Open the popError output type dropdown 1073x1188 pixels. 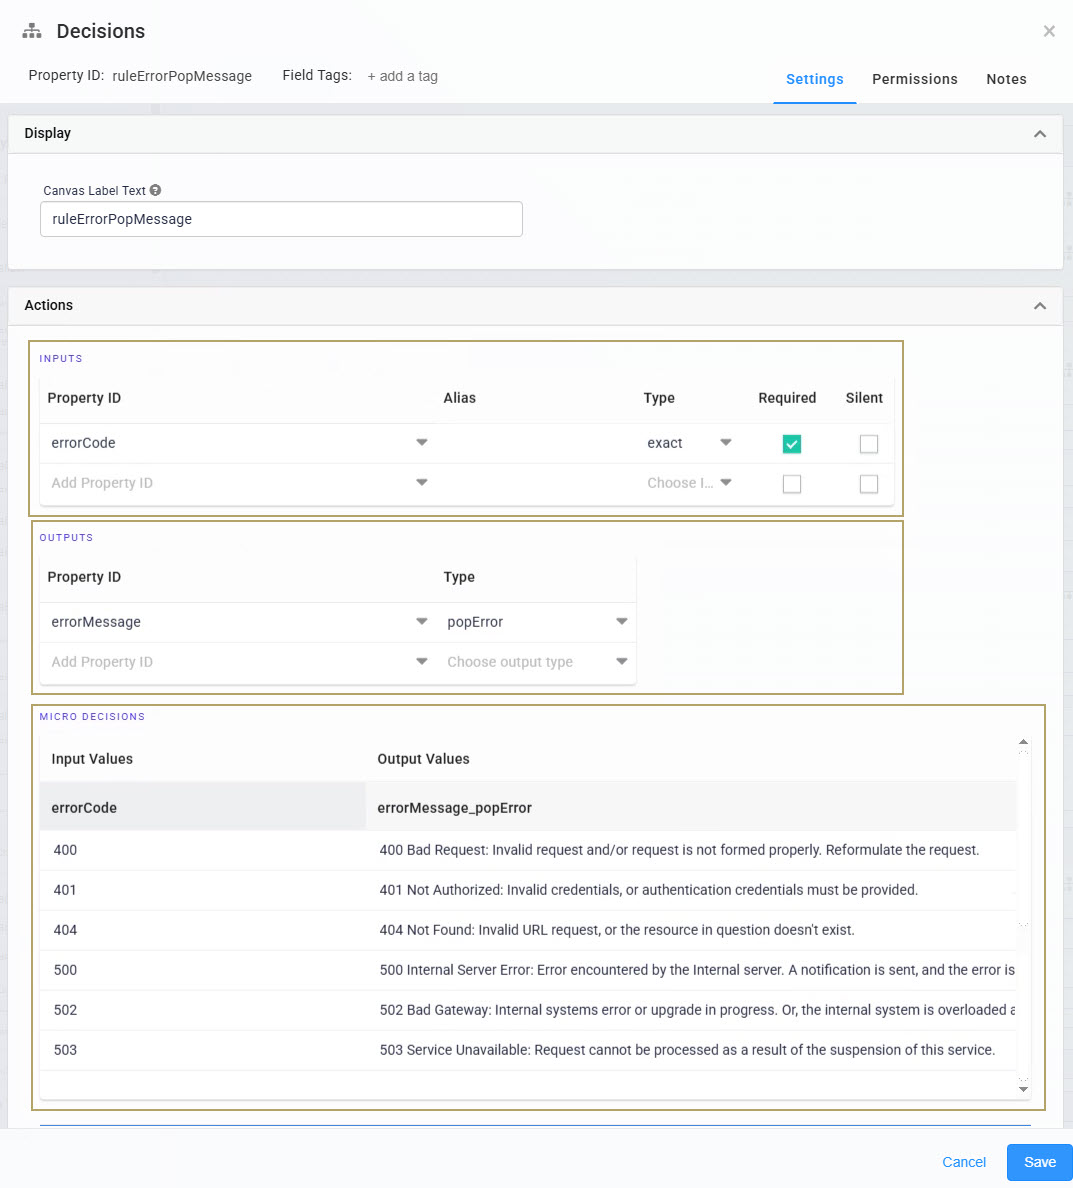pyautogui.click(x=622, y=622)
